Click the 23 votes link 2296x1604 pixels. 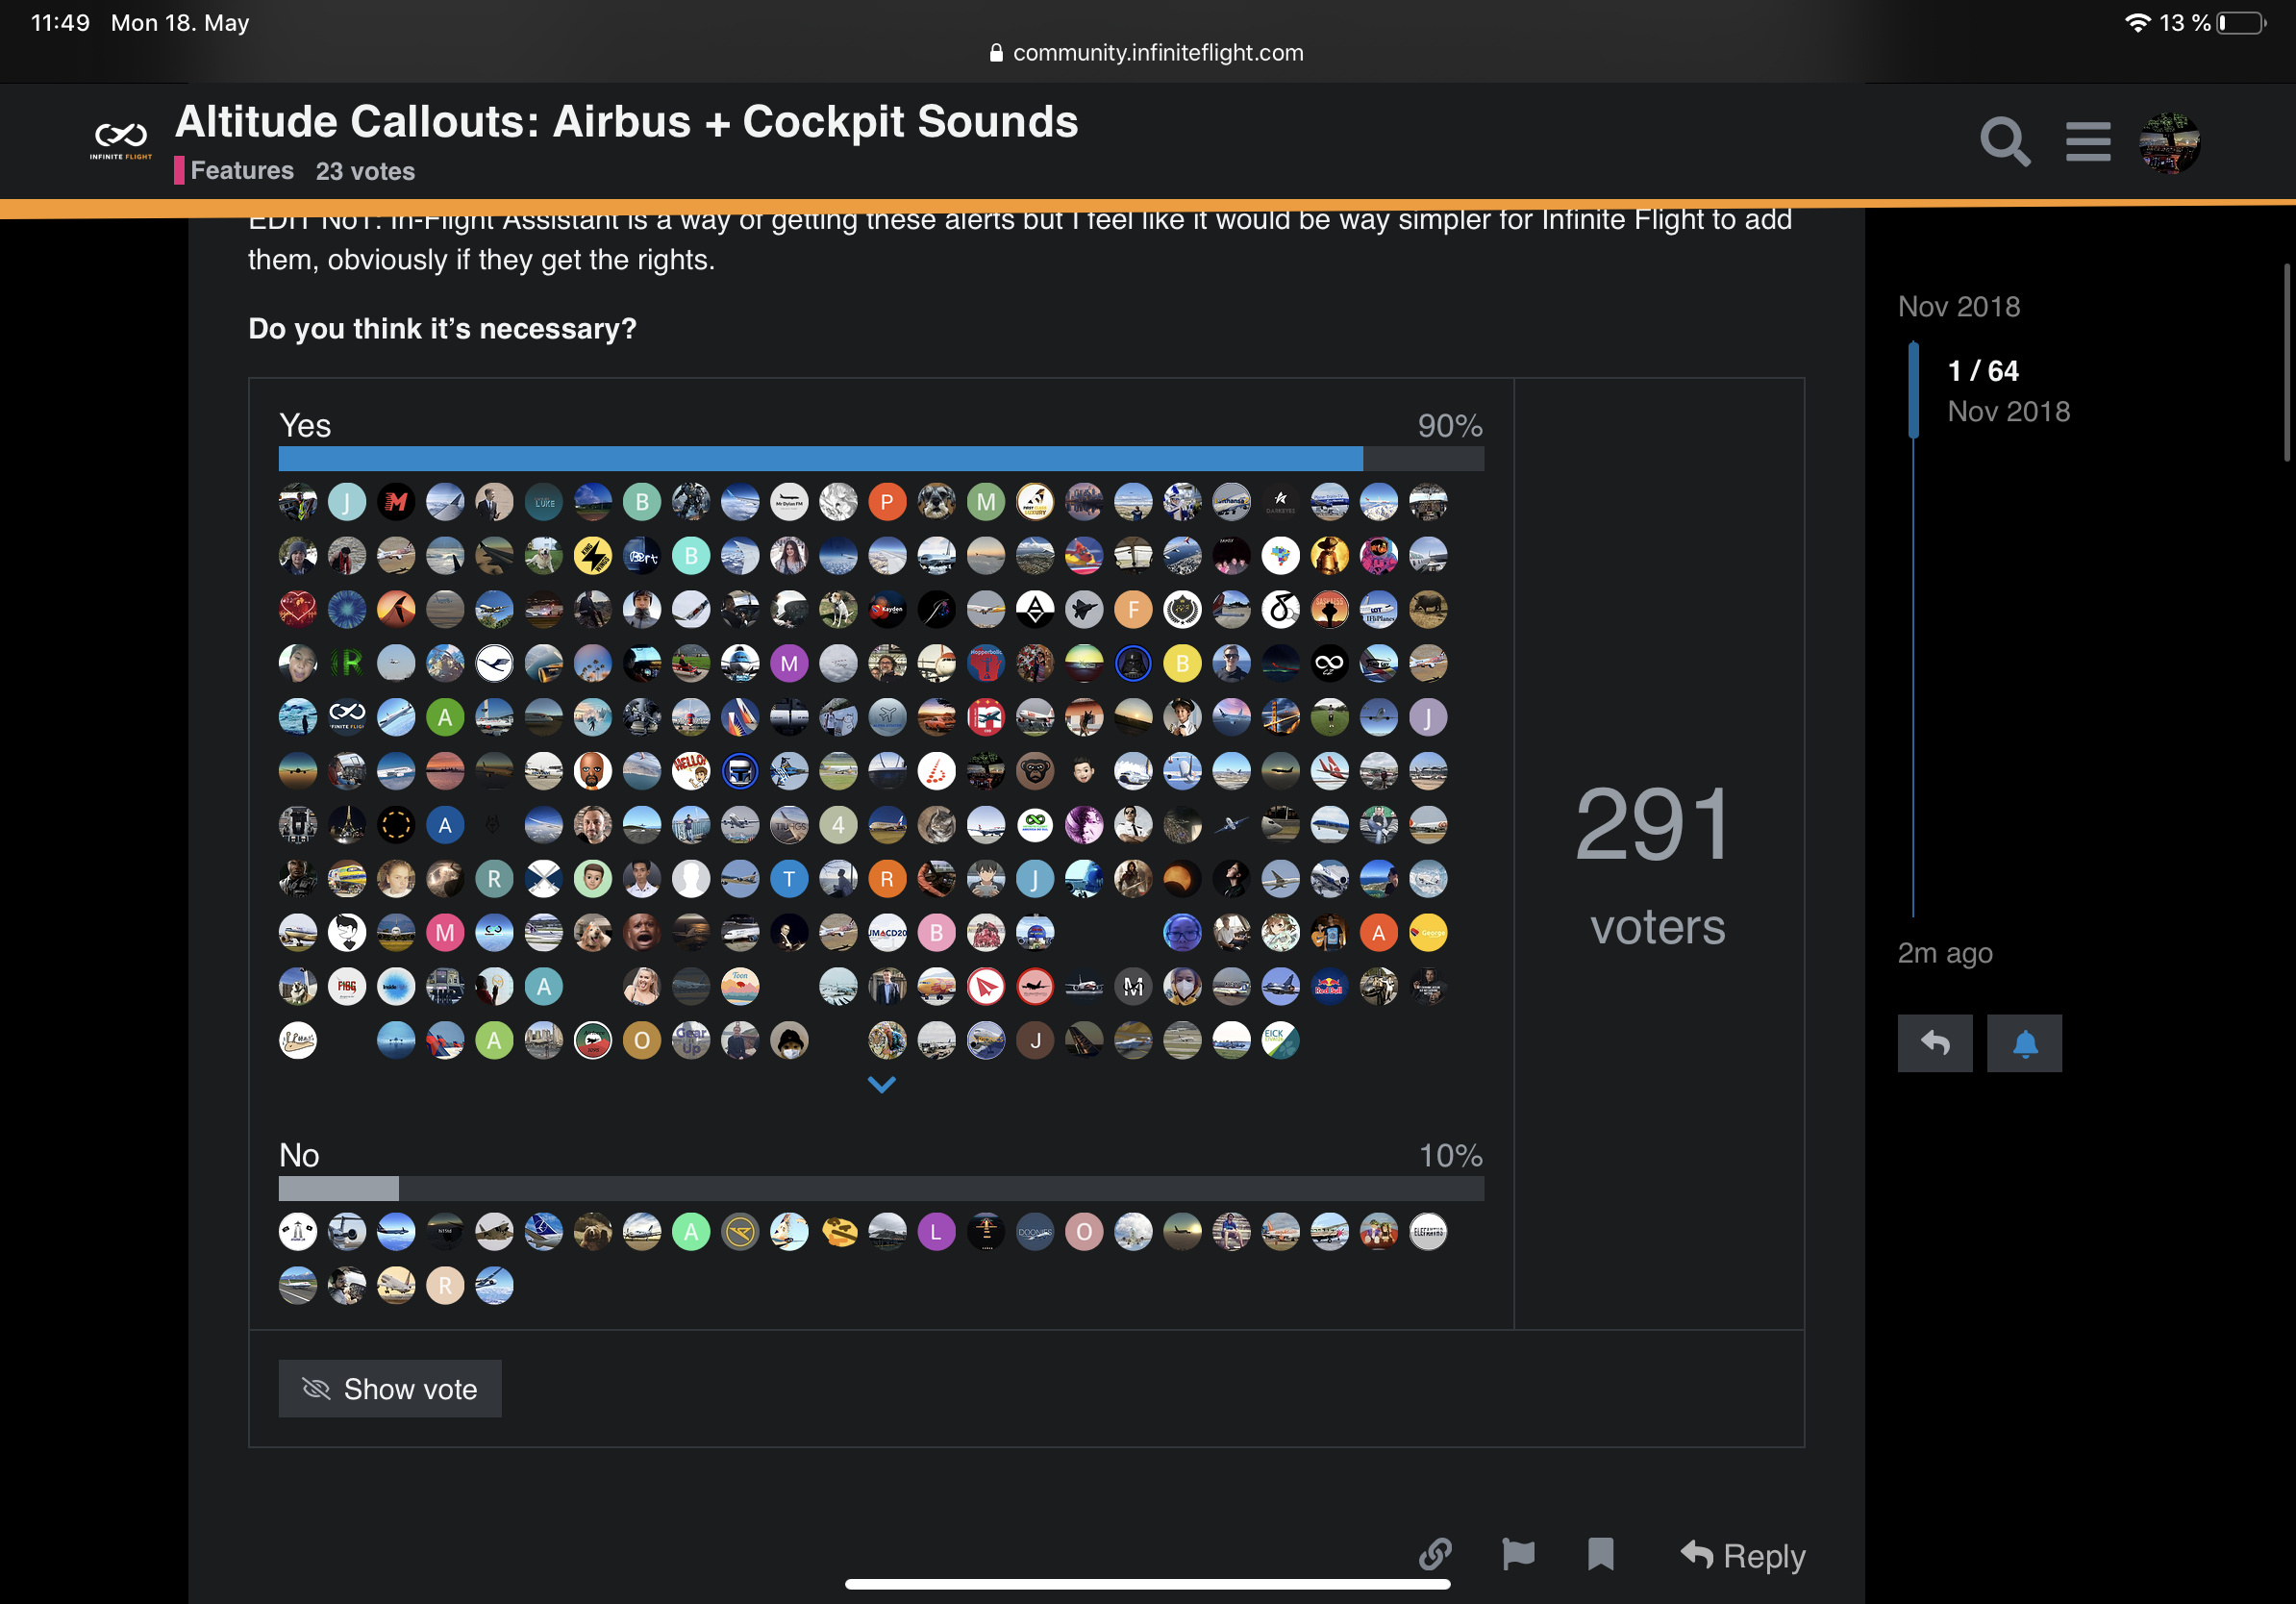pos(365,171)
